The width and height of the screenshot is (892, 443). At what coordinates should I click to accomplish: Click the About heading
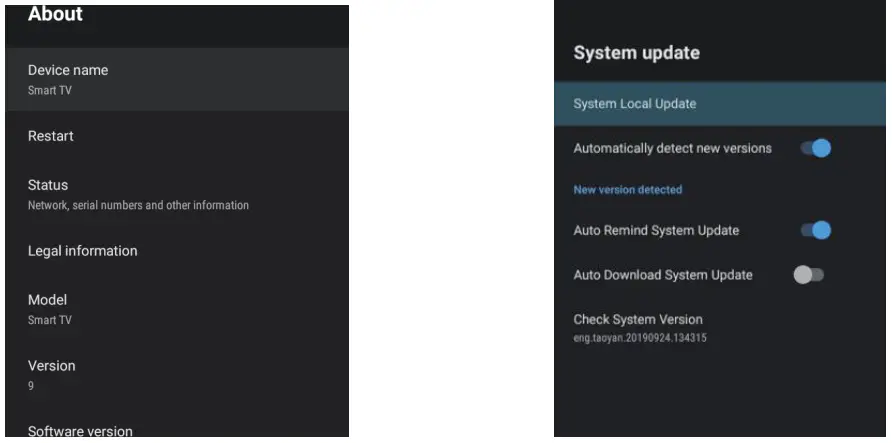pyautogui.click(x=56, y=14)
